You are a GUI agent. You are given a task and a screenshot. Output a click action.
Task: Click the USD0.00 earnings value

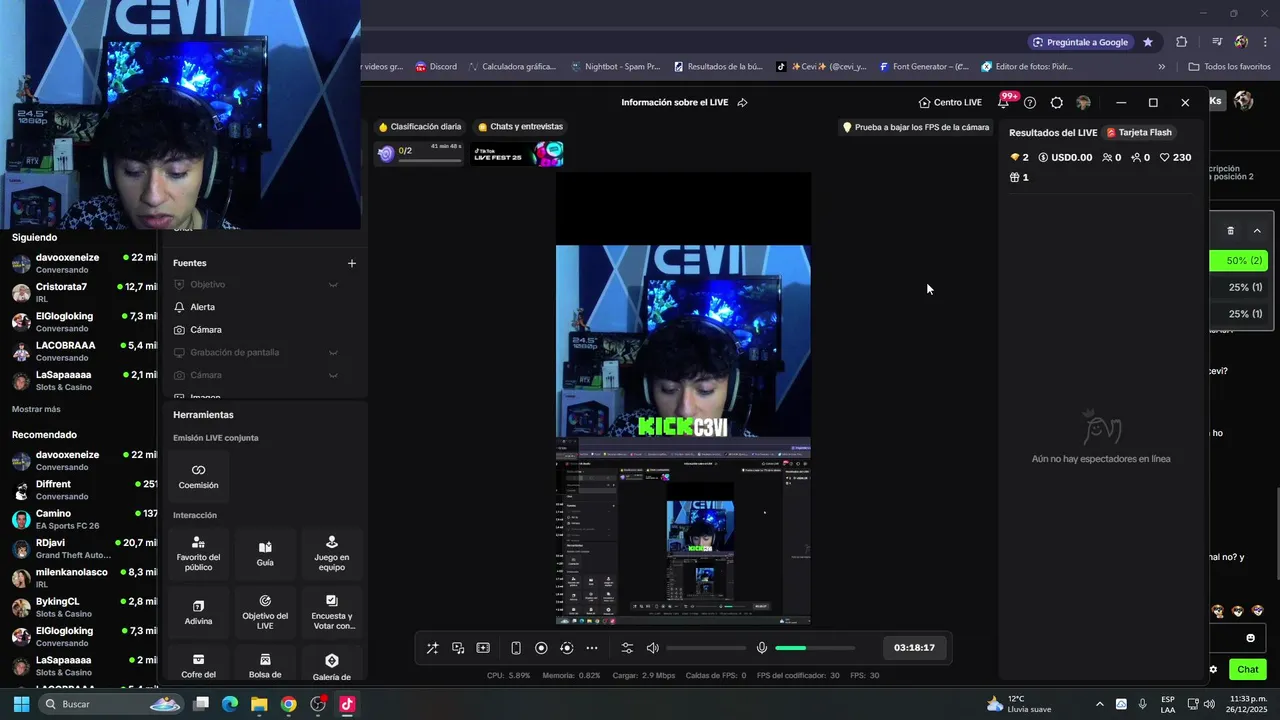(x=1065, y=157)
